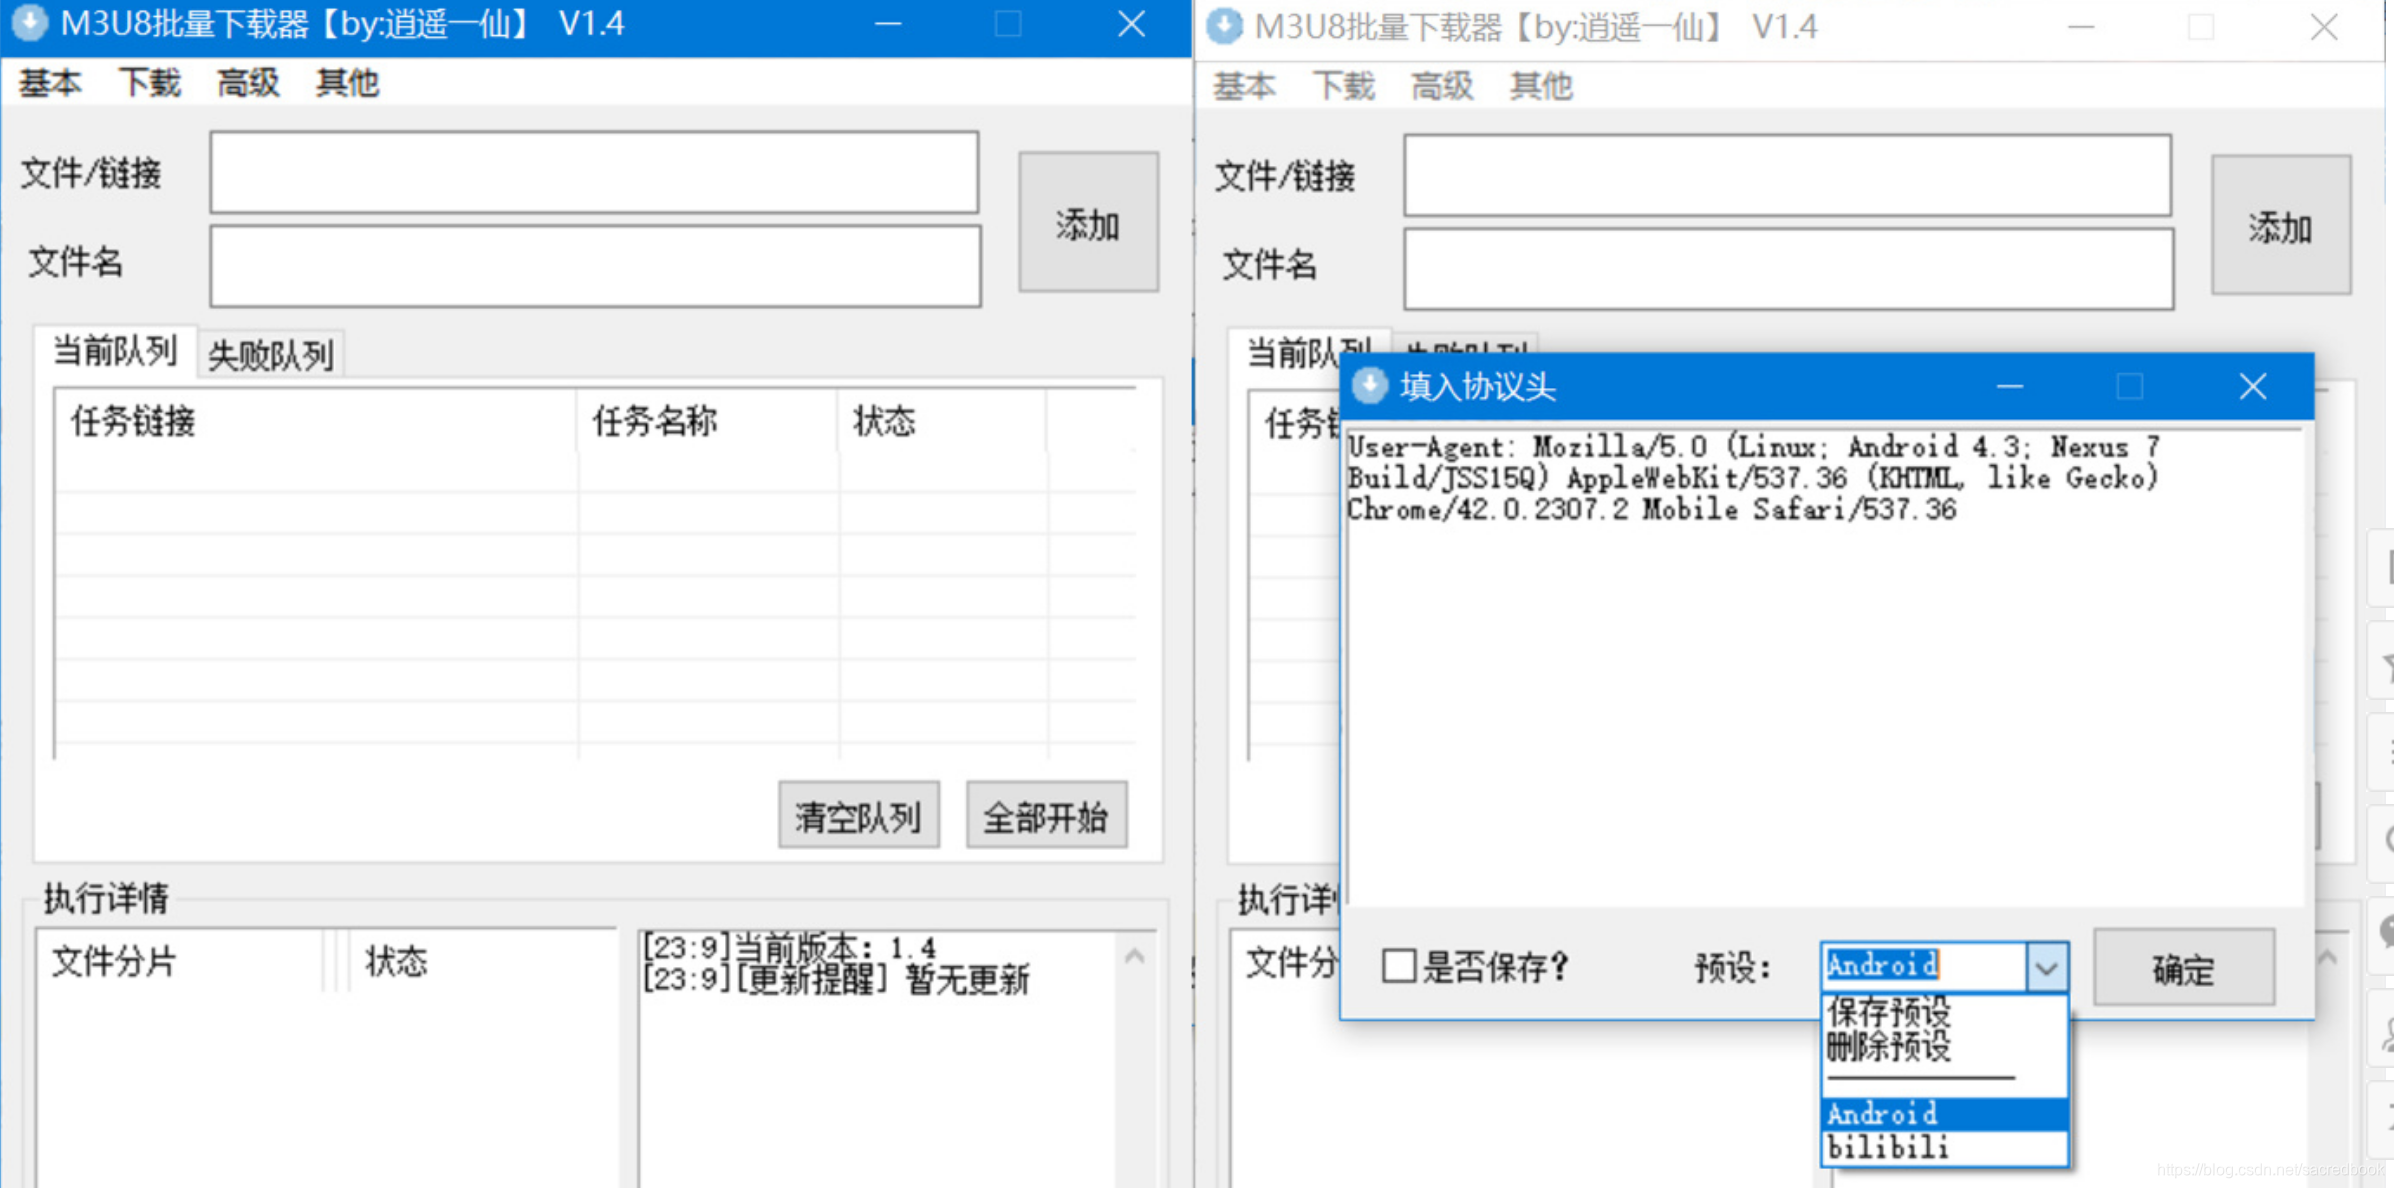Open the 基本 menu in the left window
Screen dimensions: 2394x1188
coord(50,83)
